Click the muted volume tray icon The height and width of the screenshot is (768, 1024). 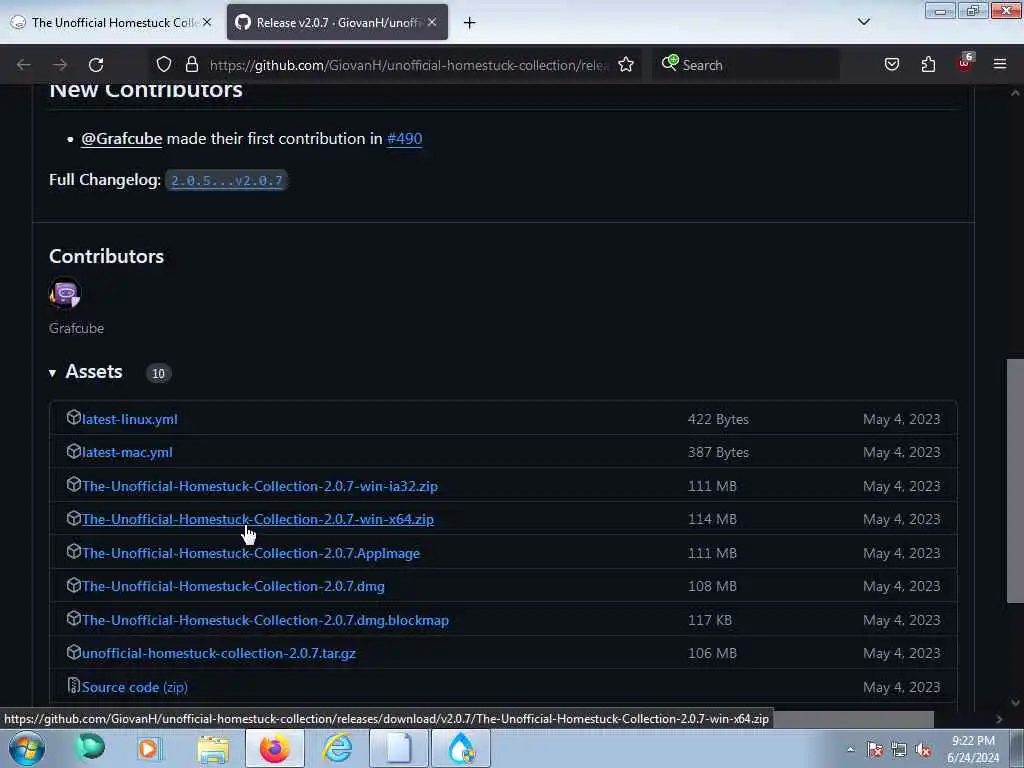[923, 750]
